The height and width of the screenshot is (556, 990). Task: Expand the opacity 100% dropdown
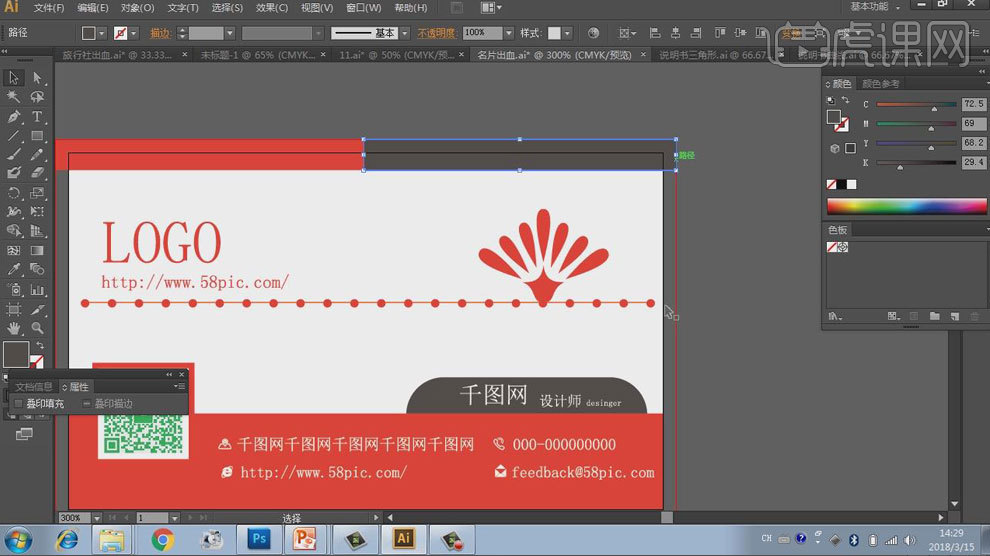tap(509, 33)
